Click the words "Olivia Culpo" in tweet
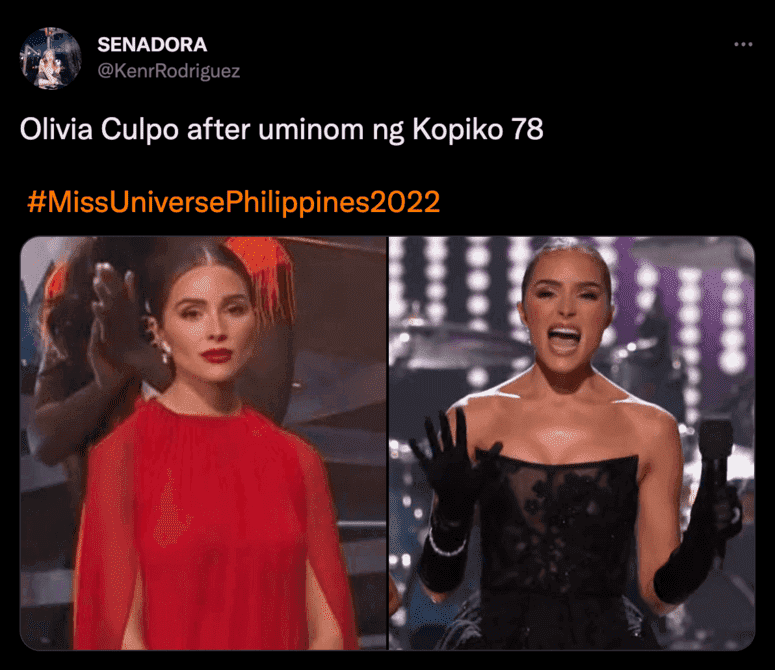This screenshot has height=670, width=775. (99, 130)
